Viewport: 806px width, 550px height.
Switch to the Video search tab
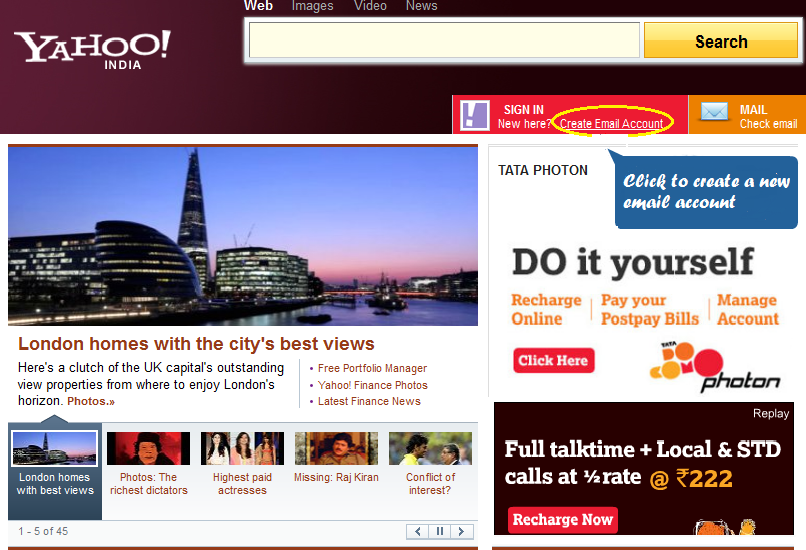point(370,6)
